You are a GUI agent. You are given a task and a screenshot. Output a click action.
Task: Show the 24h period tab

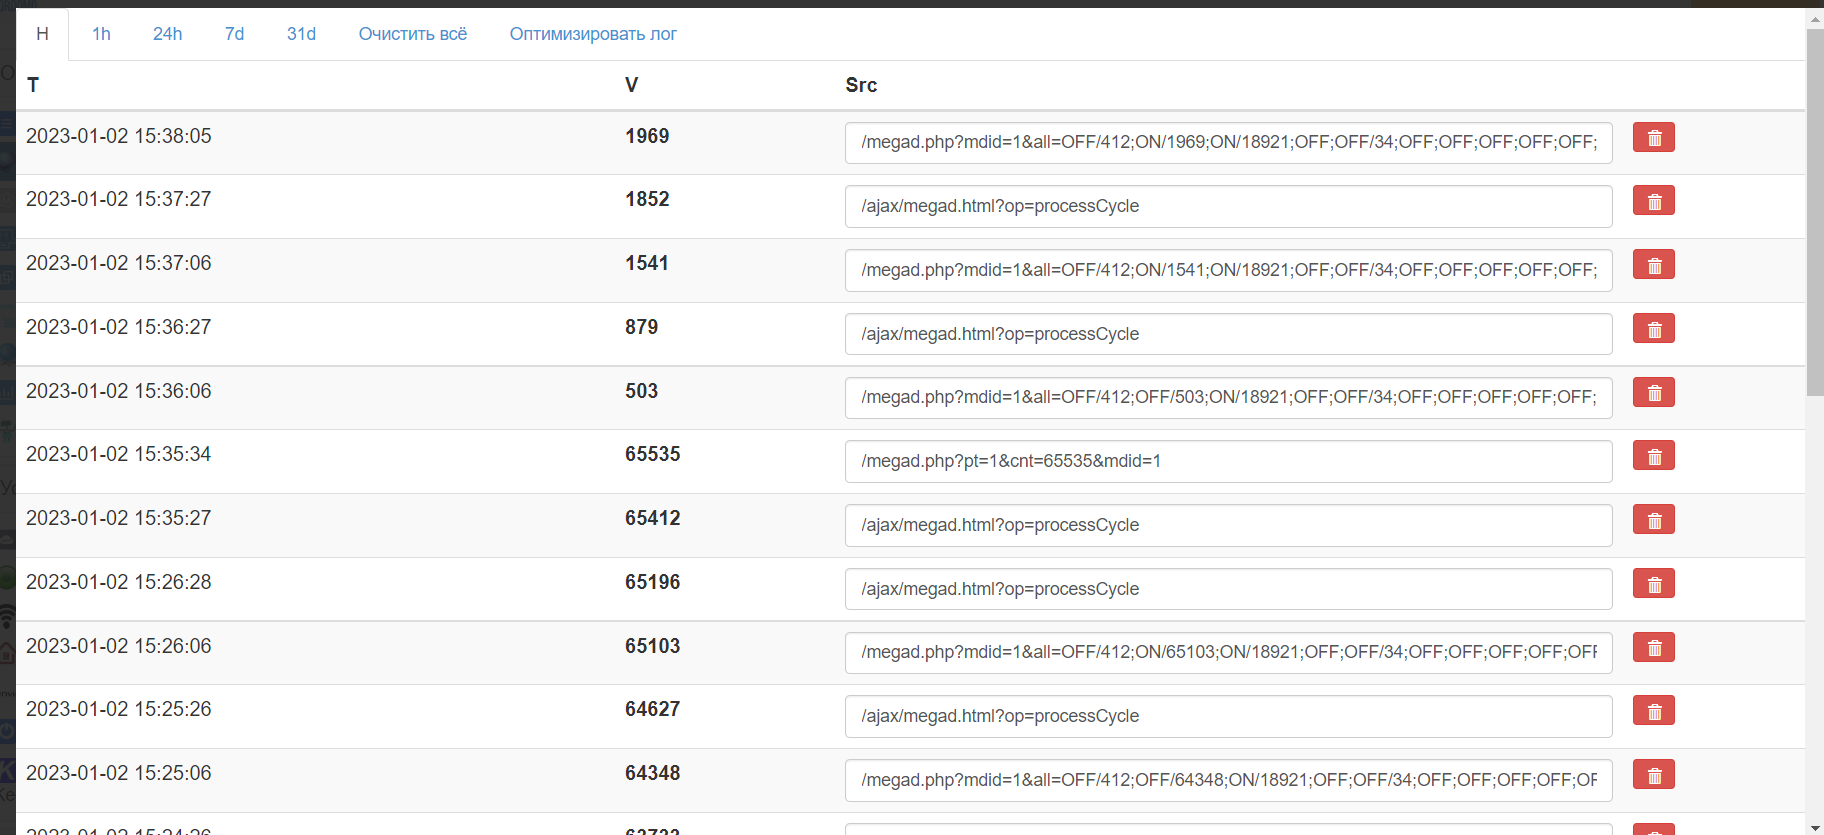167,34
